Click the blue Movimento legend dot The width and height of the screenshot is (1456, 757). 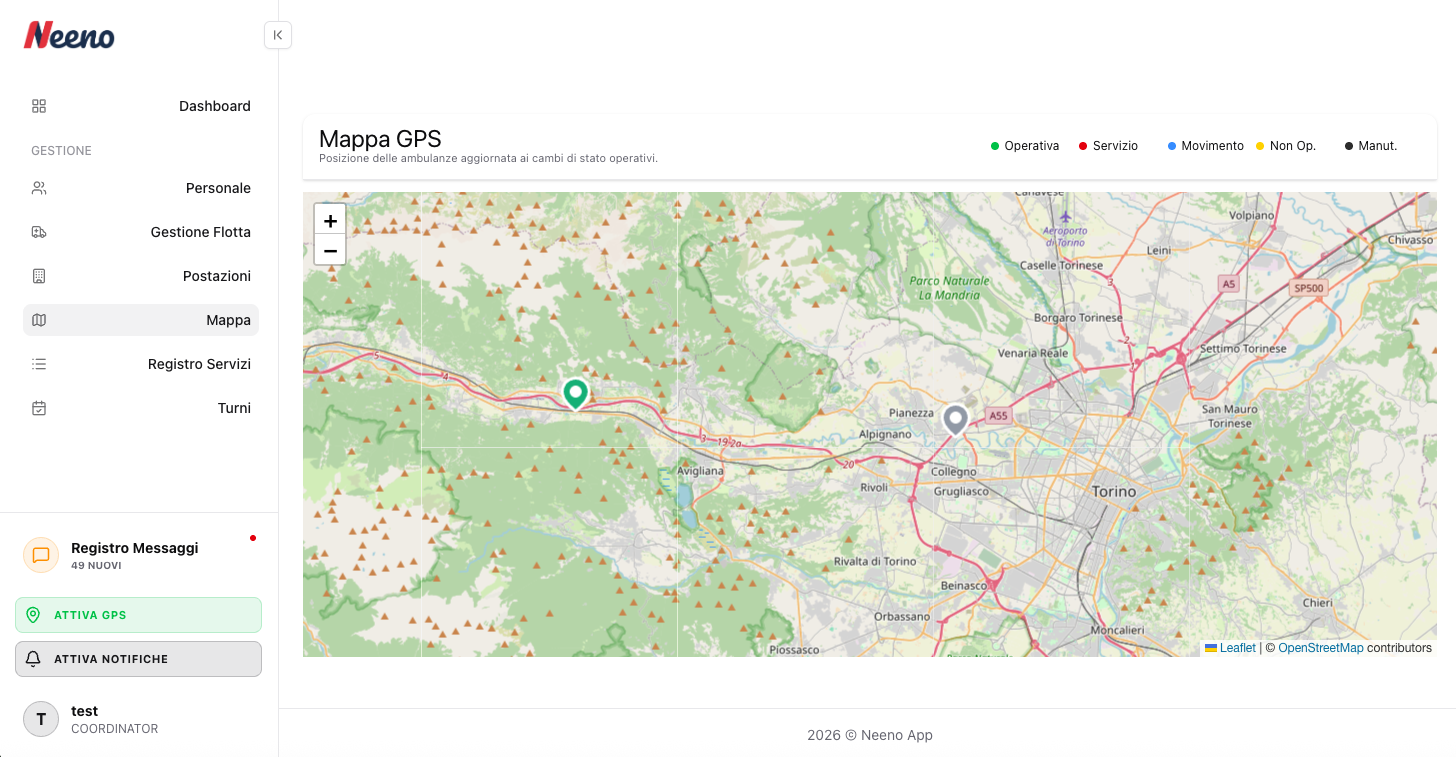[1172, 146]
